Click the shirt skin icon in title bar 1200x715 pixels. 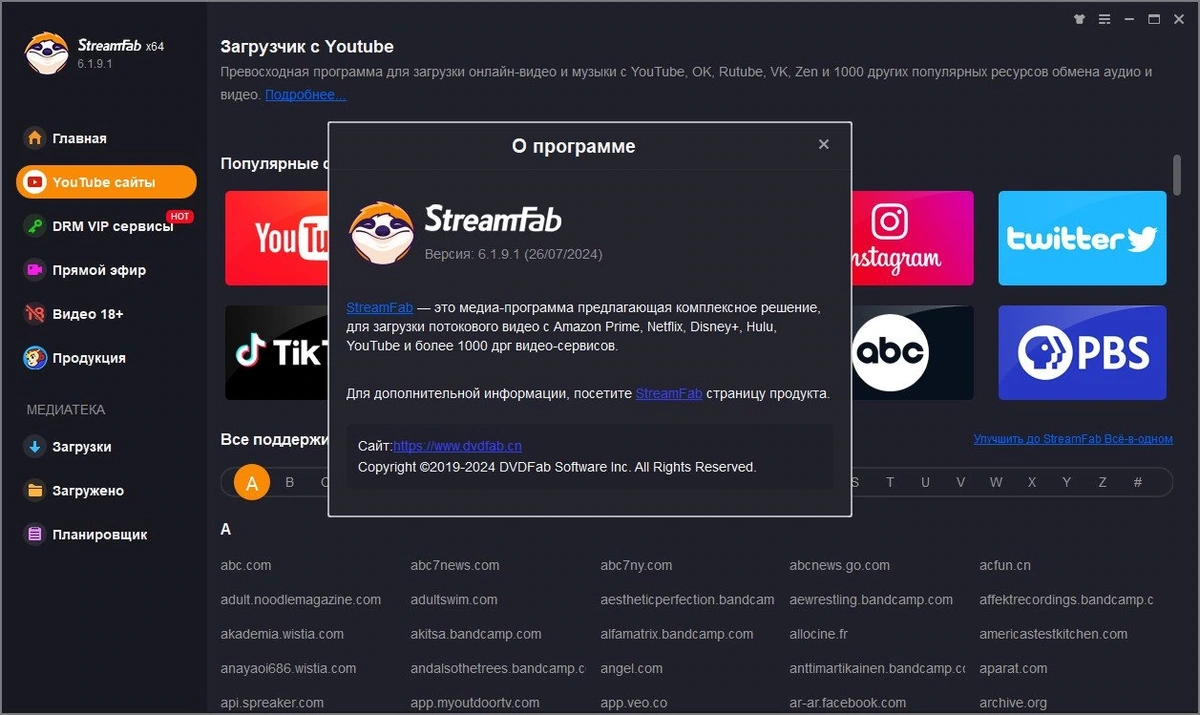tap(1079, 18)
